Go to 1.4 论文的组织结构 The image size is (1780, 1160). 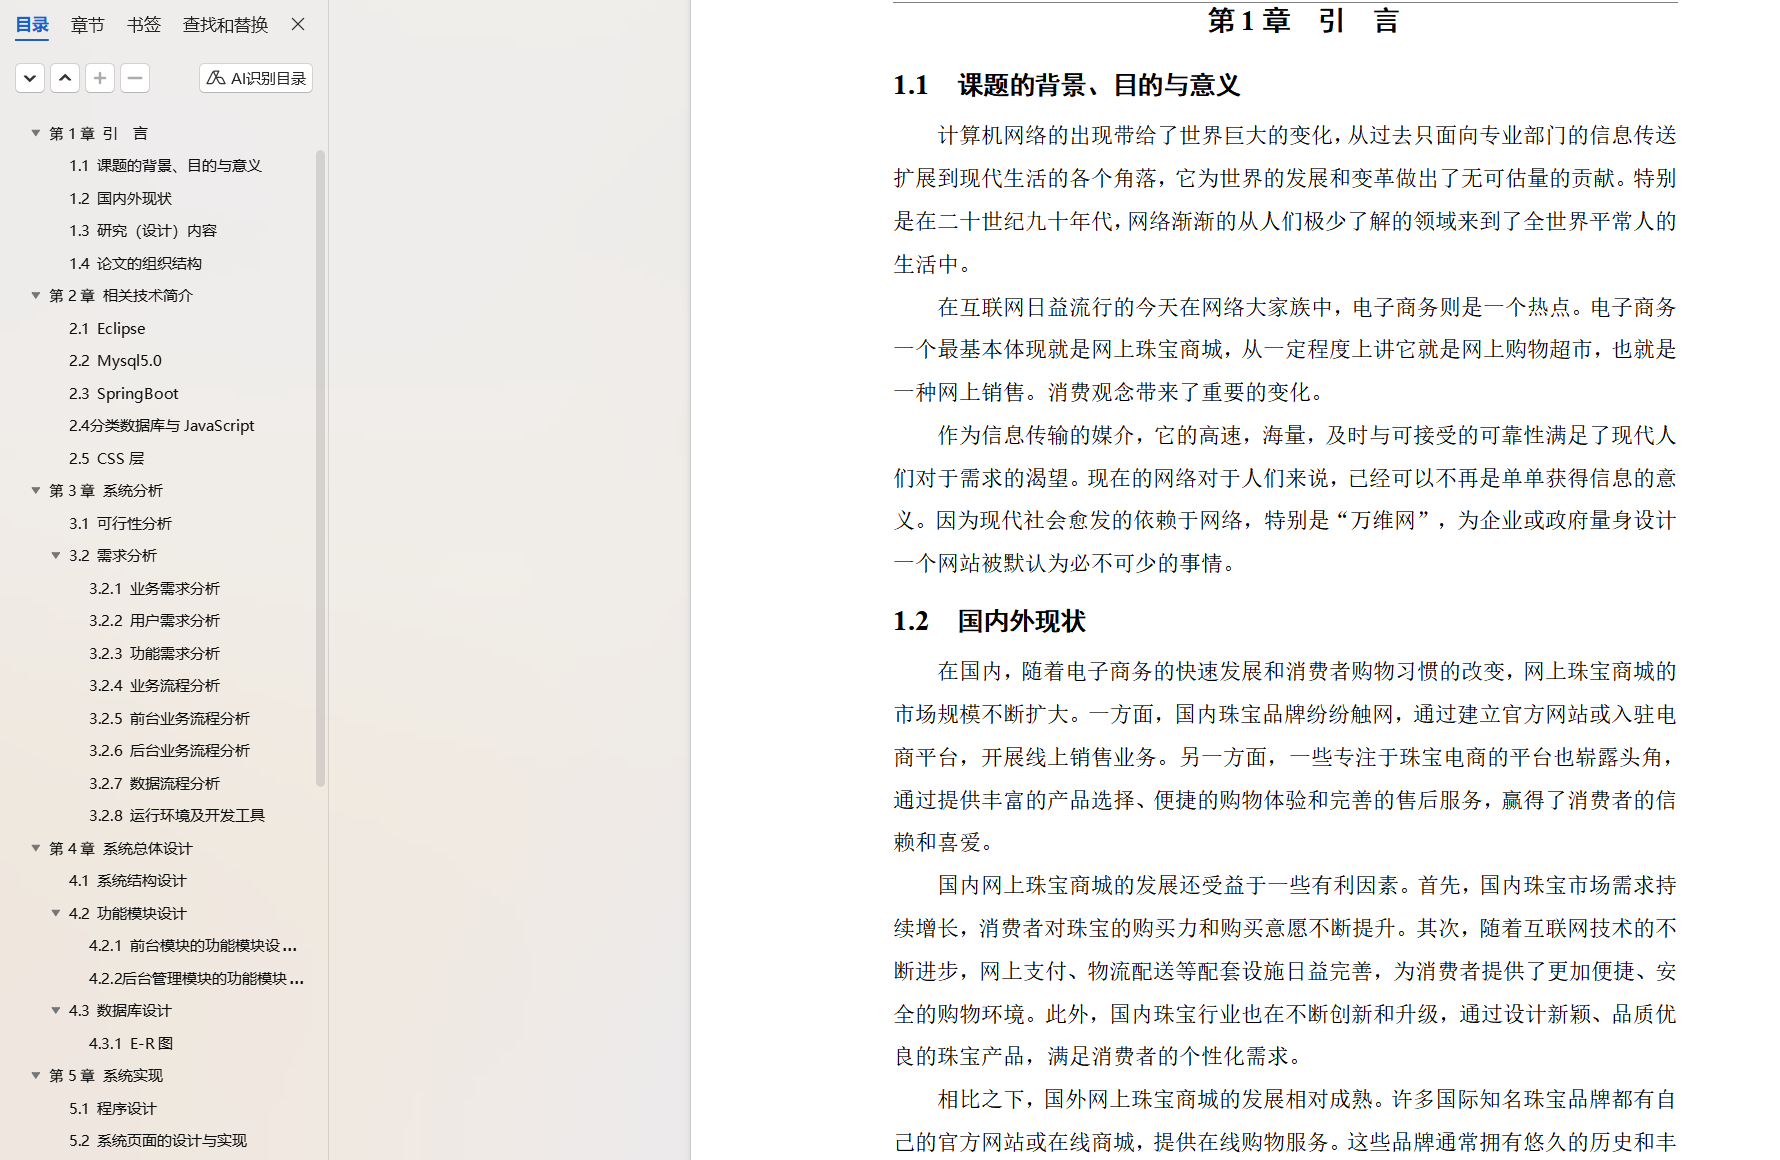tap(135, 264)
